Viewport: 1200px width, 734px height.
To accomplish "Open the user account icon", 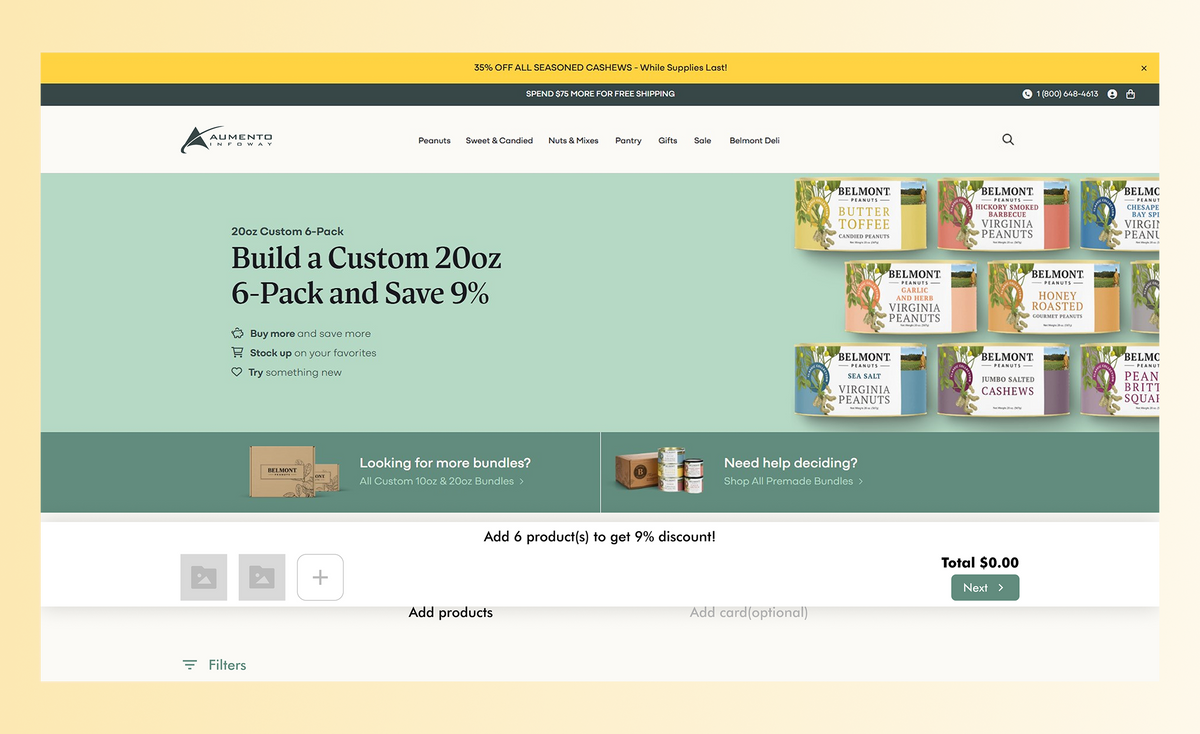I will tap(1112, 94).
